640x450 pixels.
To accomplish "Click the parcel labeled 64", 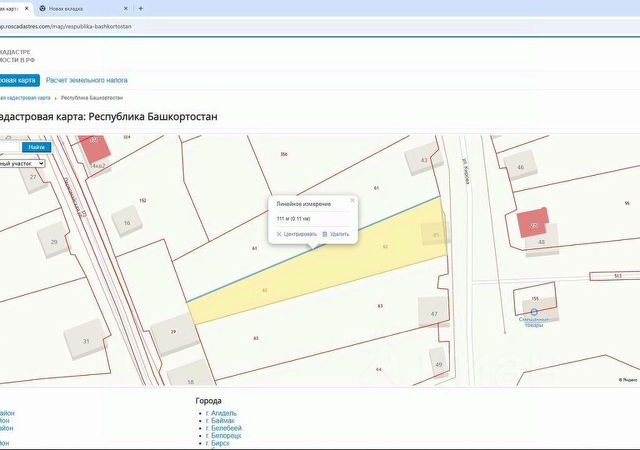I will 379,370.
